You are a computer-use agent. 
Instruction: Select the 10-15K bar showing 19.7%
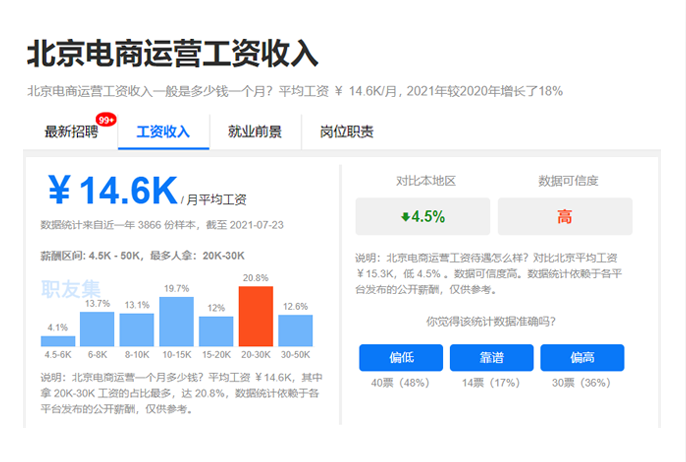point(176,319)
